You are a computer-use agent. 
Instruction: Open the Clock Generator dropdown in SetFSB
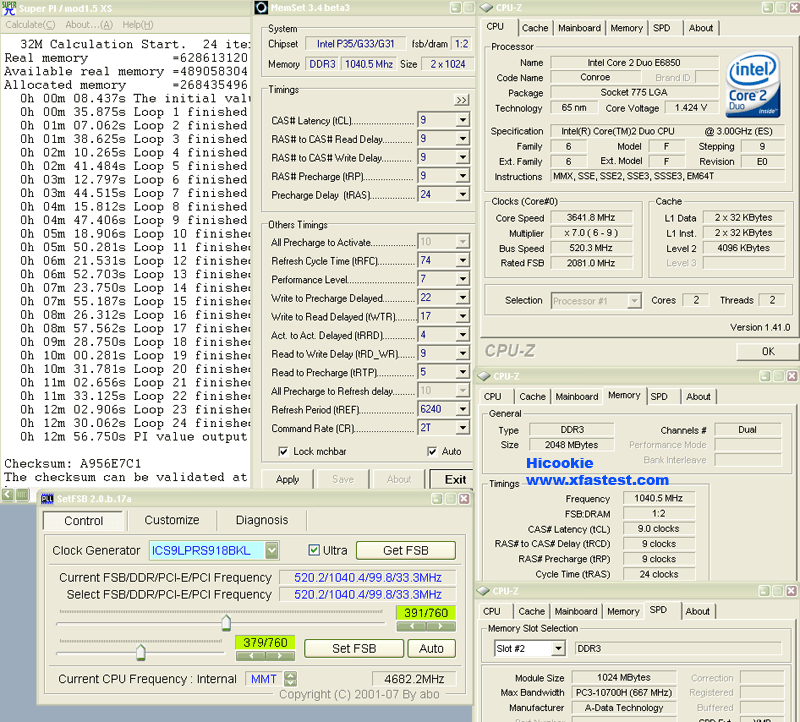tap(272, 550)
